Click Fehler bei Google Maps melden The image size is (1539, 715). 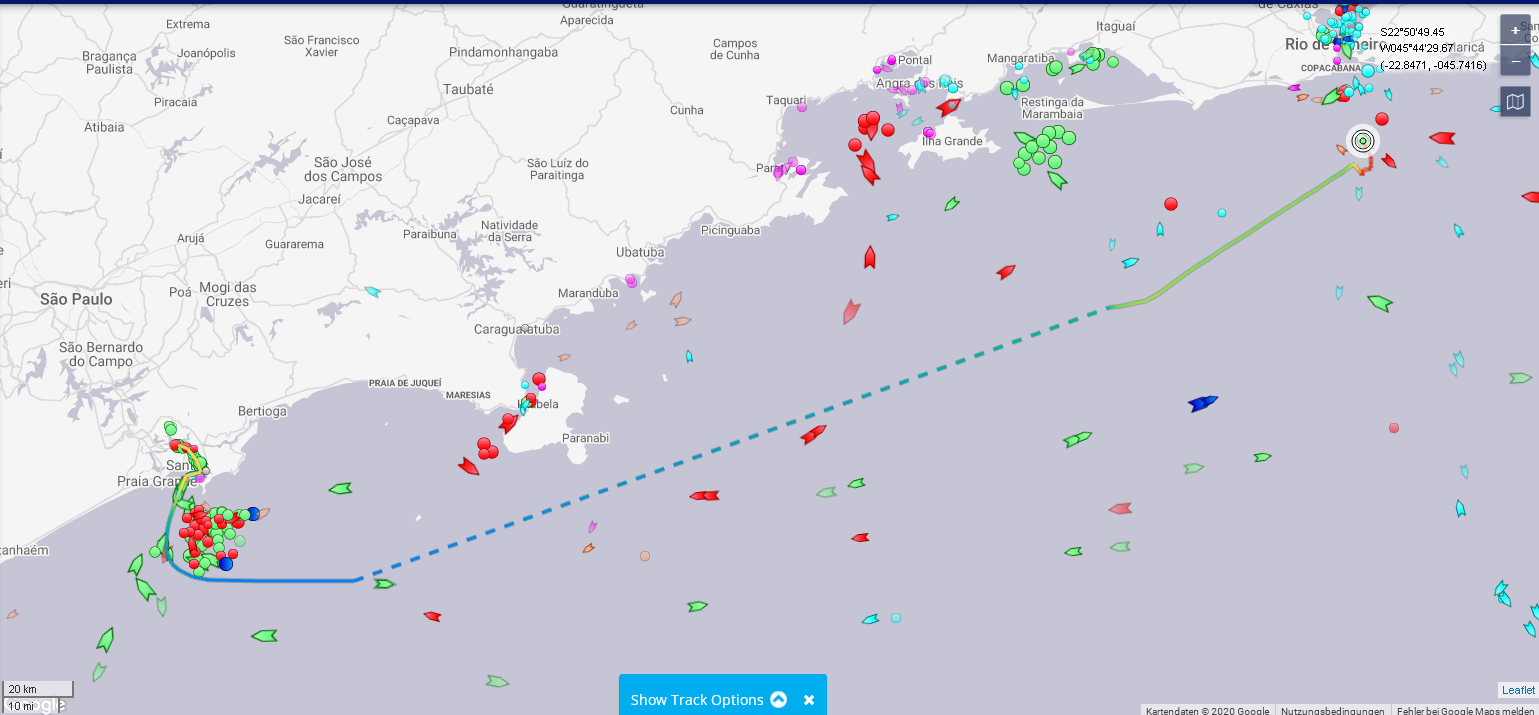(x=1466, y=711)
